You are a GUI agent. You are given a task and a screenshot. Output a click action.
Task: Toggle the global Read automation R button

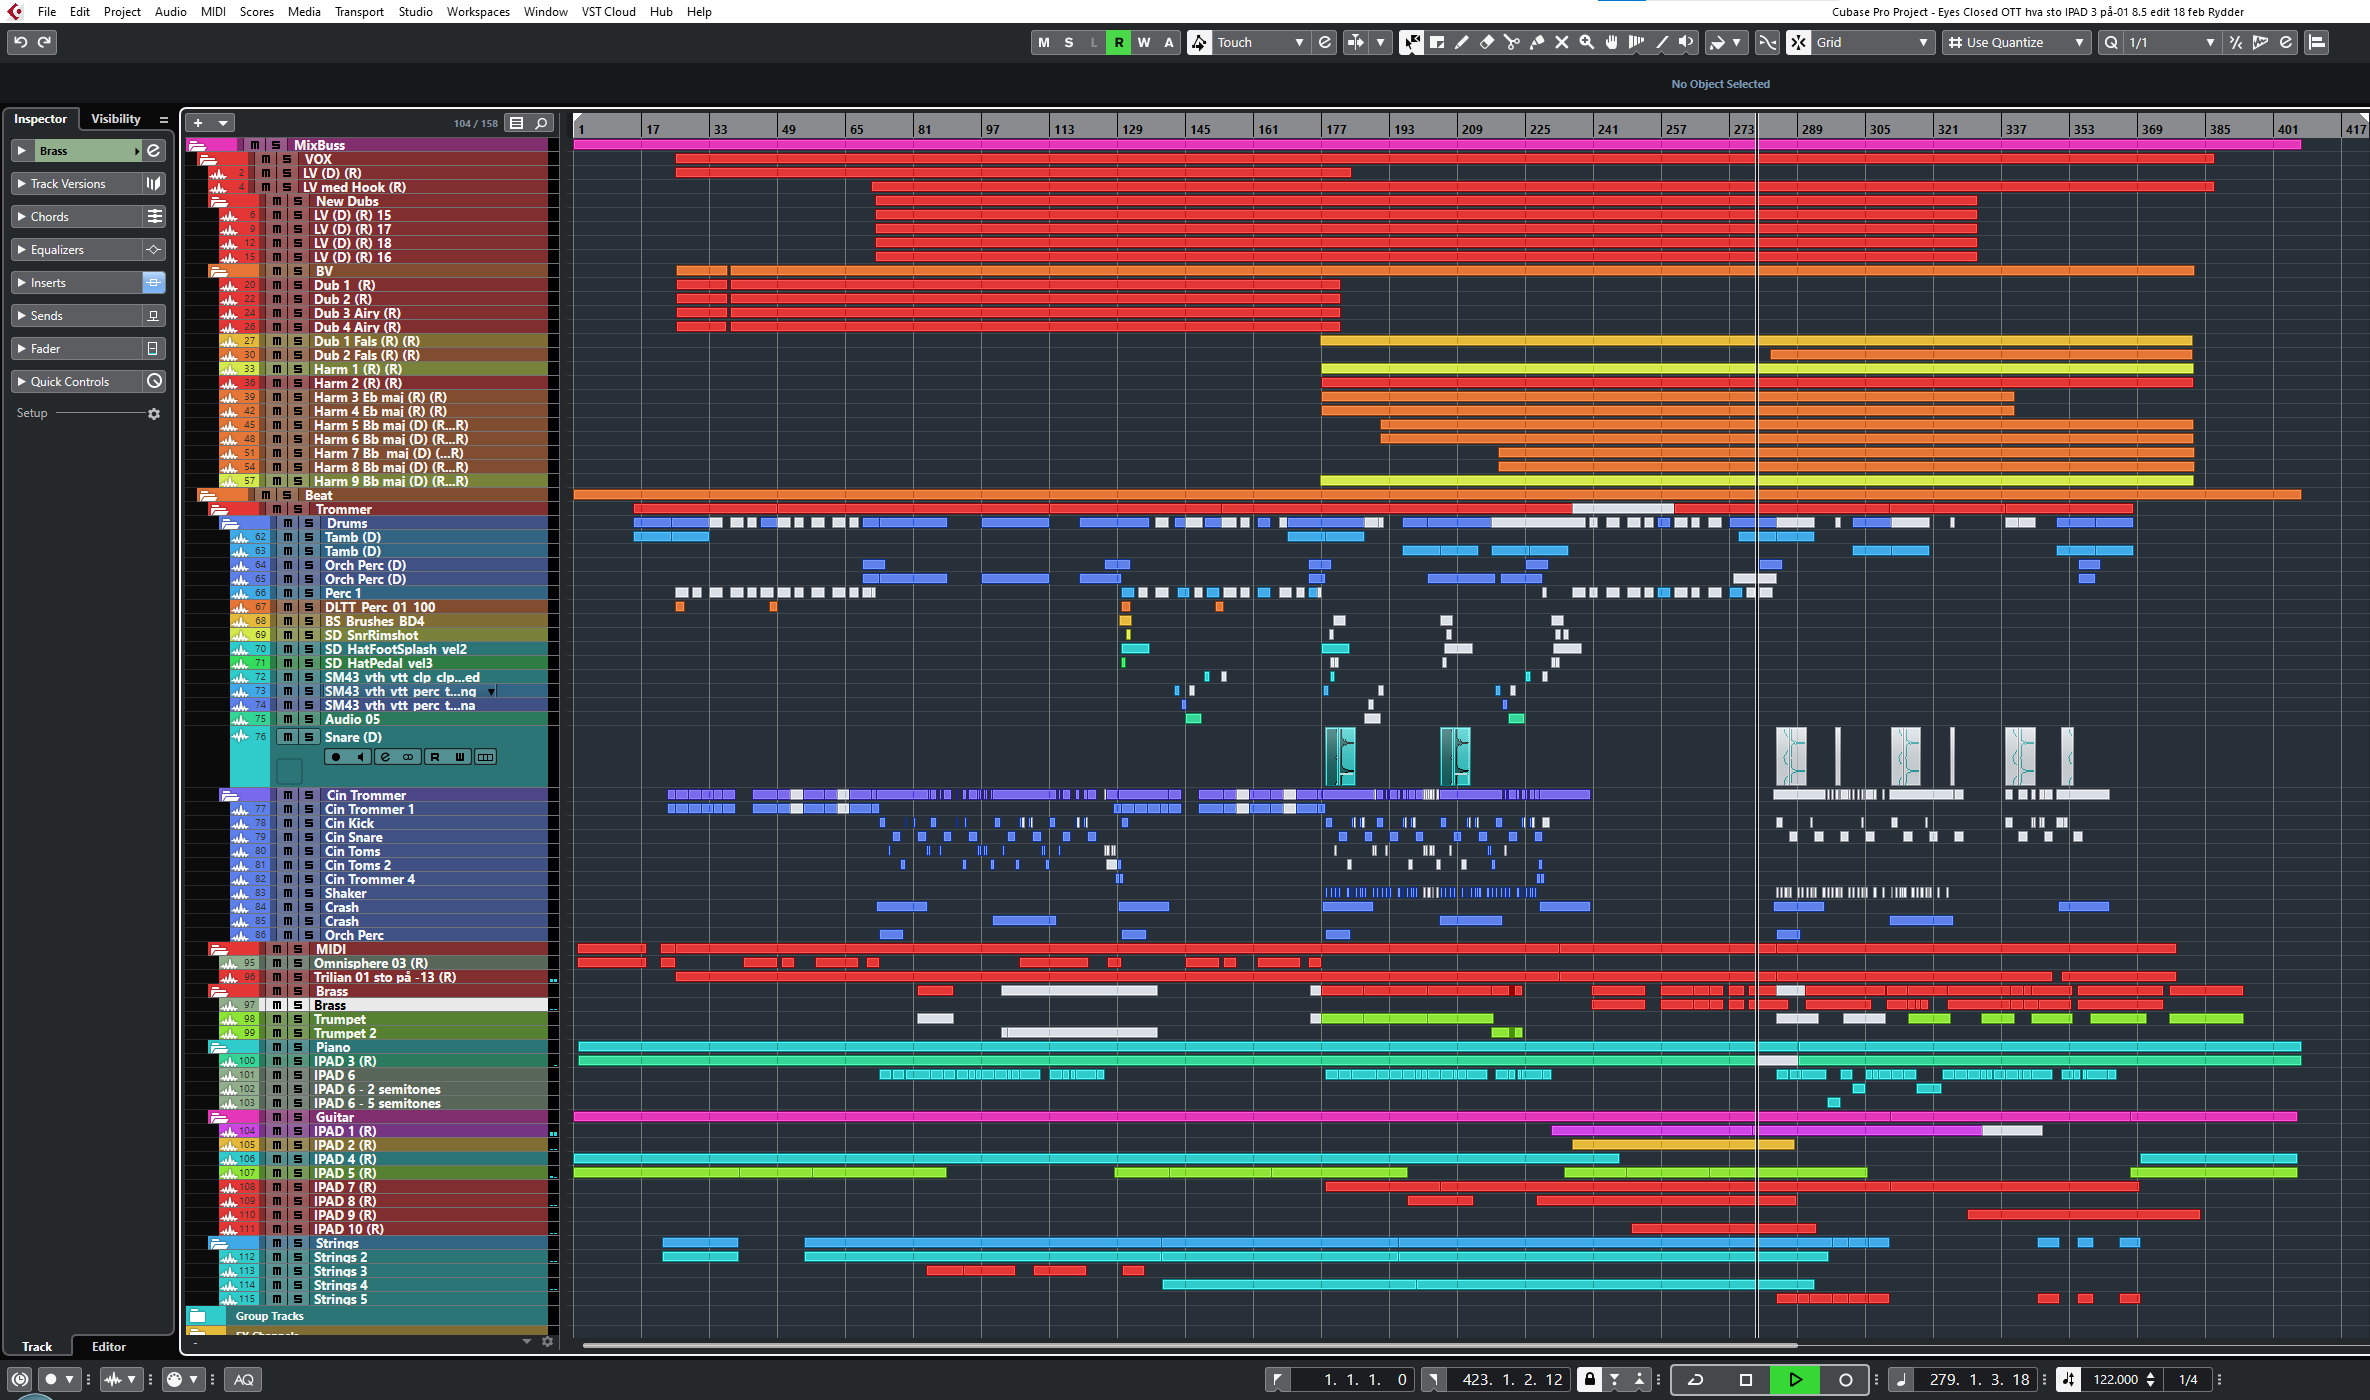(x=1119, y=42)
